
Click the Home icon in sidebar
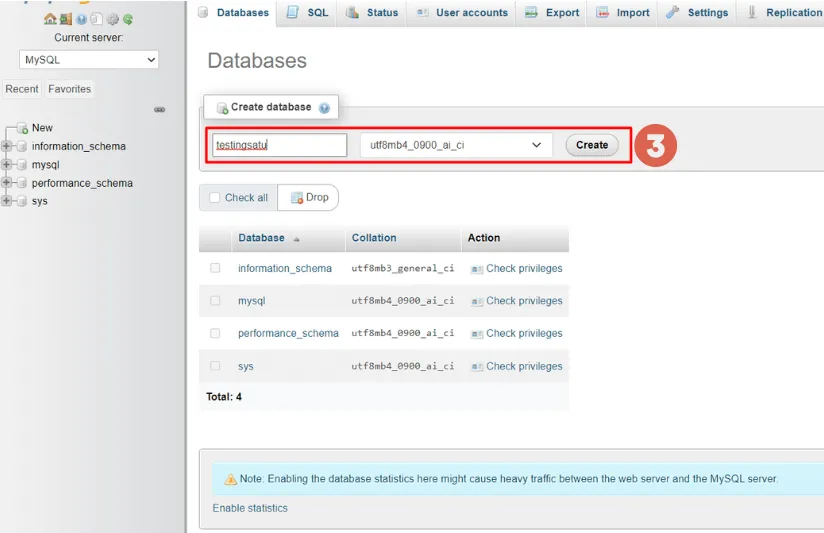[x=50, y=19]
